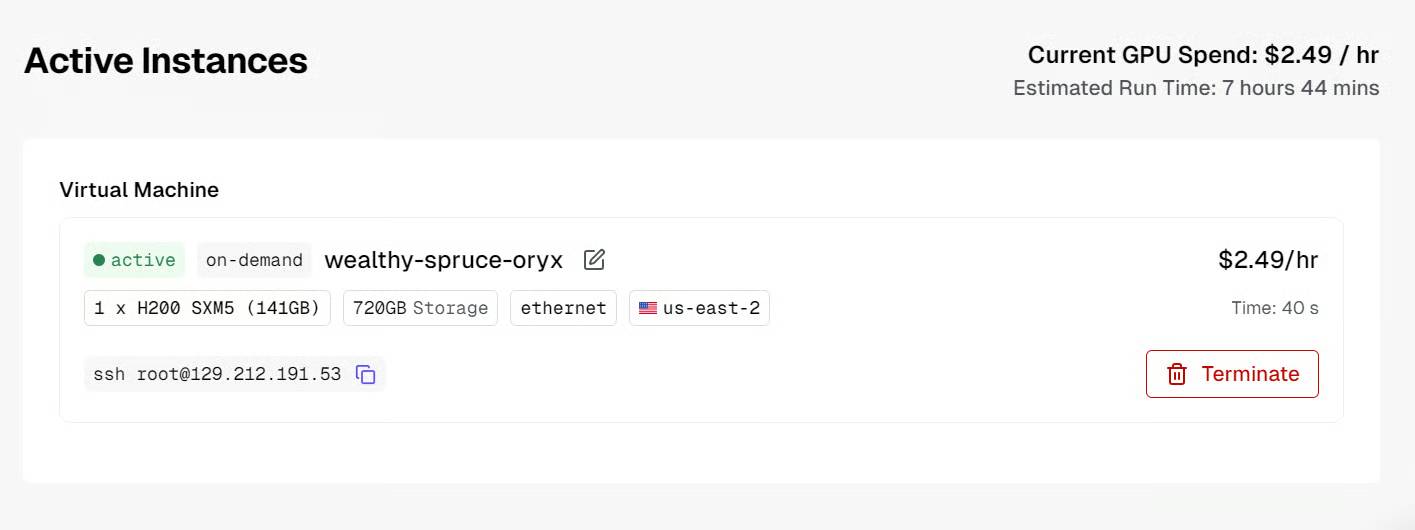1415x530 pixels.
Task: Click the on-demand pricing badge
Action: click(254, 260)
